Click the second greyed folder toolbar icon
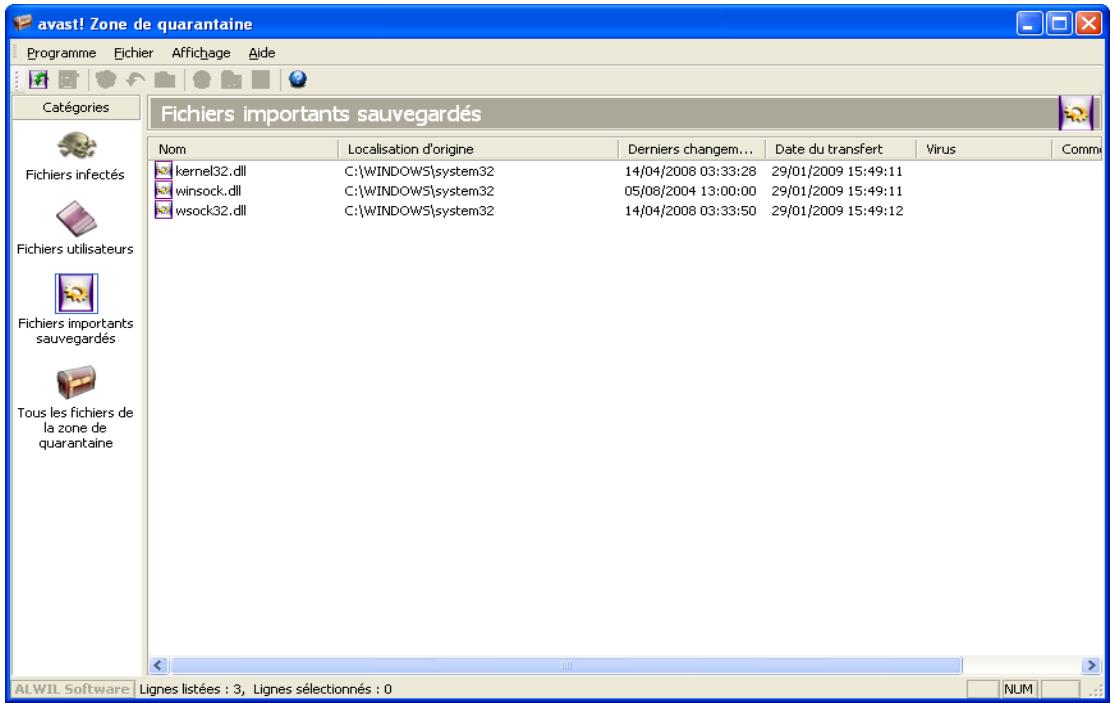The height and width of the screenshot is (703, 1115). [231, 80]
